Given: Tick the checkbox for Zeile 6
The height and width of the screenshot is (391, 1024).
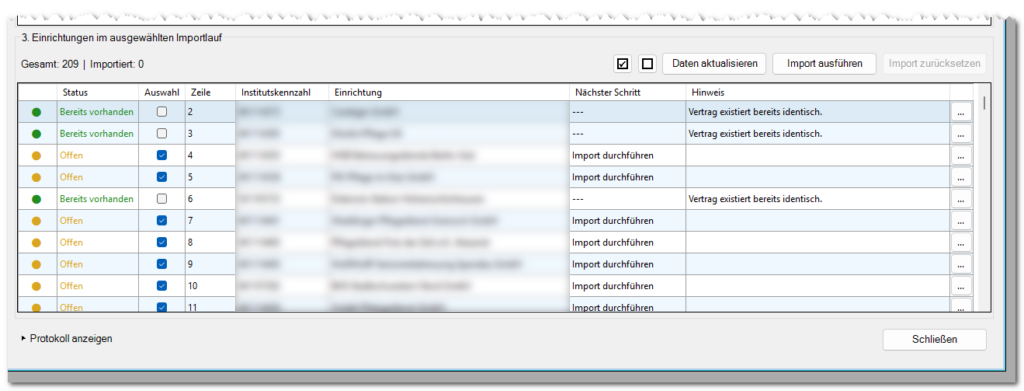Looking at the screenshot, I should 162,198.
